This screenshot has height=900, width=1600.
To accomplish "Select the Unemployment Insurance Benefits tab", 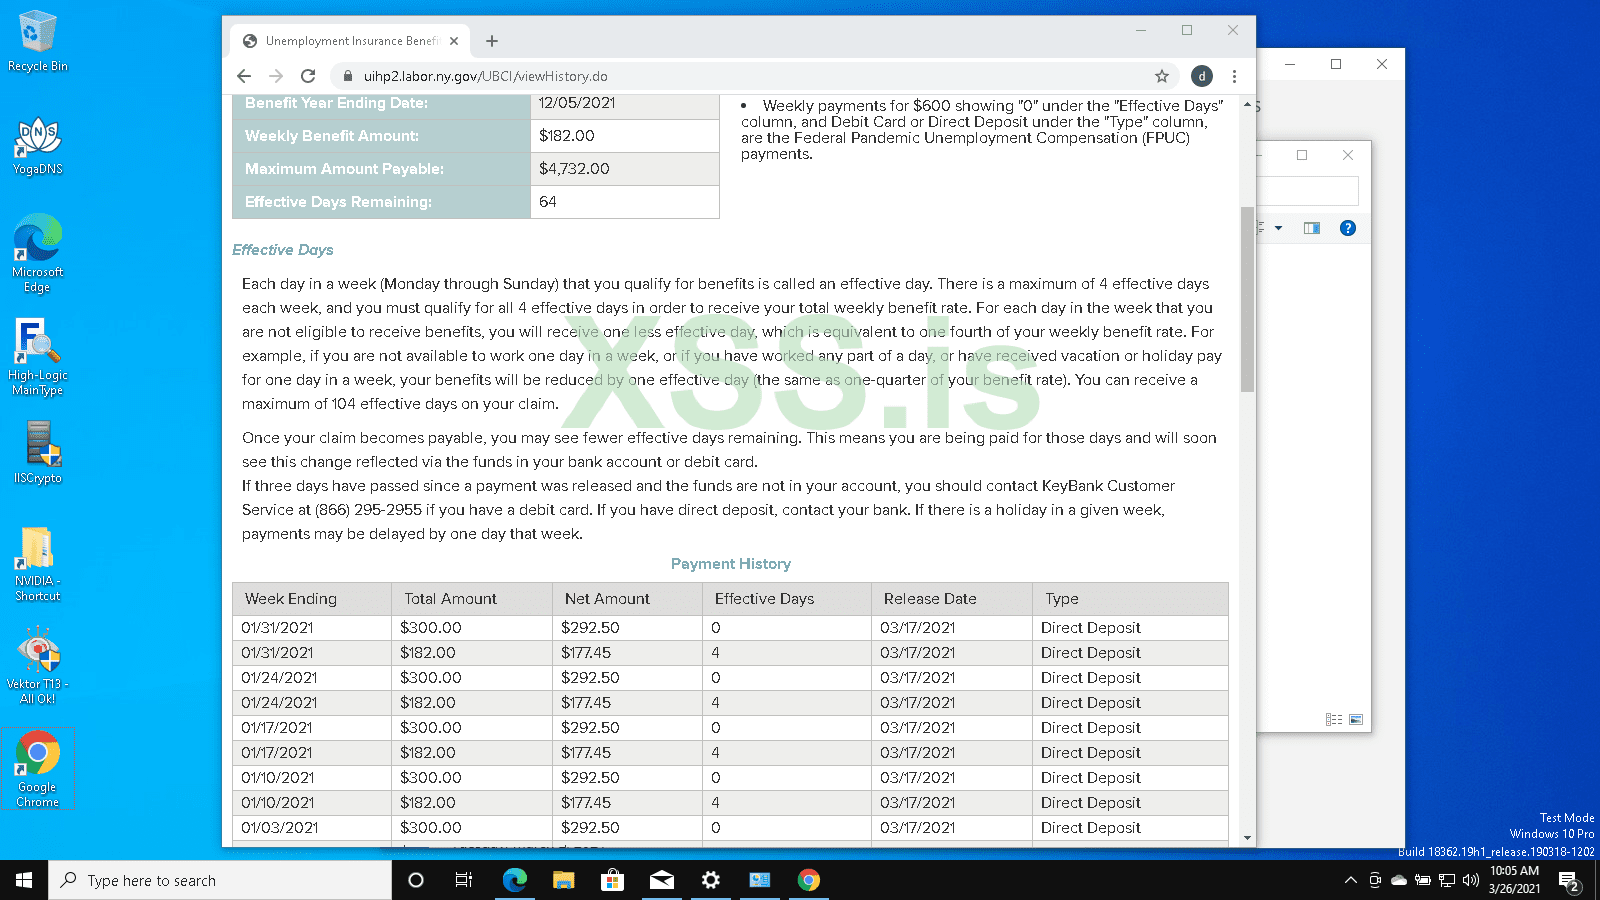I will 350,41.
